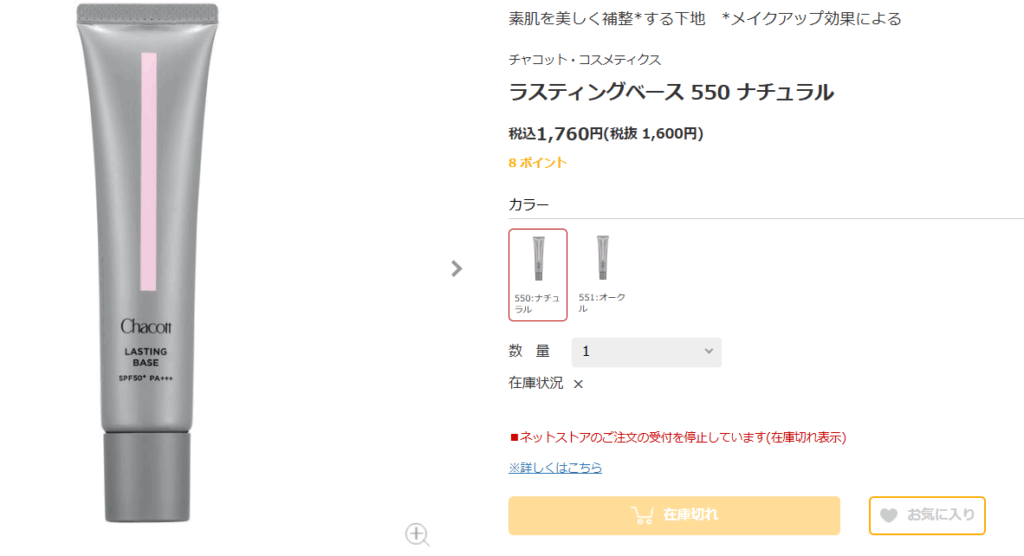Click the チャコット・コスメティクス brand name
This screenshot has width=1024, height=556.
coord(585,60)
